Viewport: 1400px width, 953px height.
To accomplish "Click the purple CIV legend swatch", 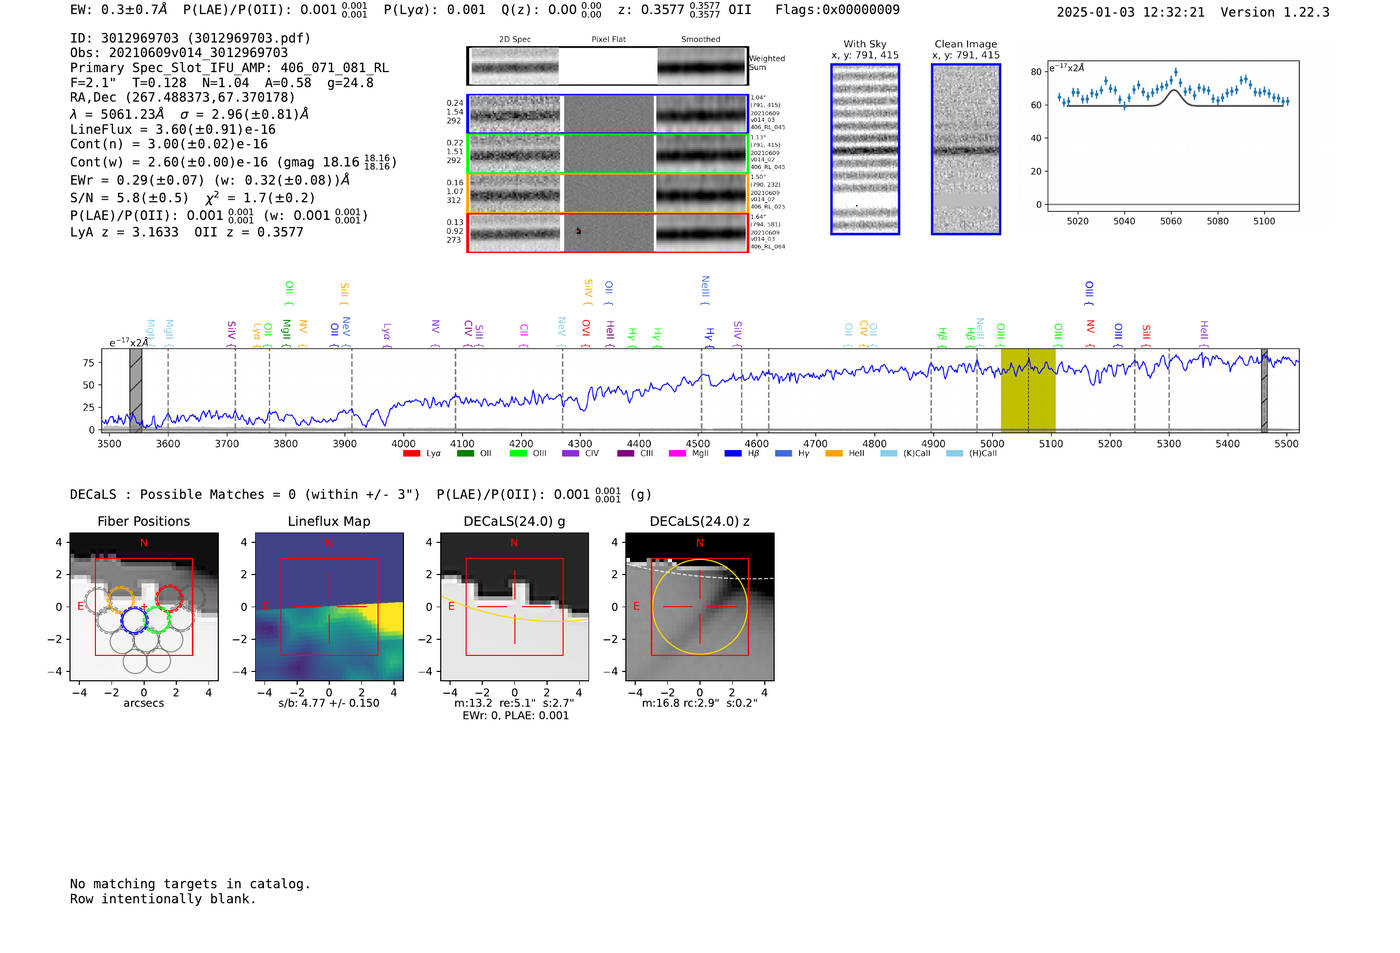I will pos(570,454).
